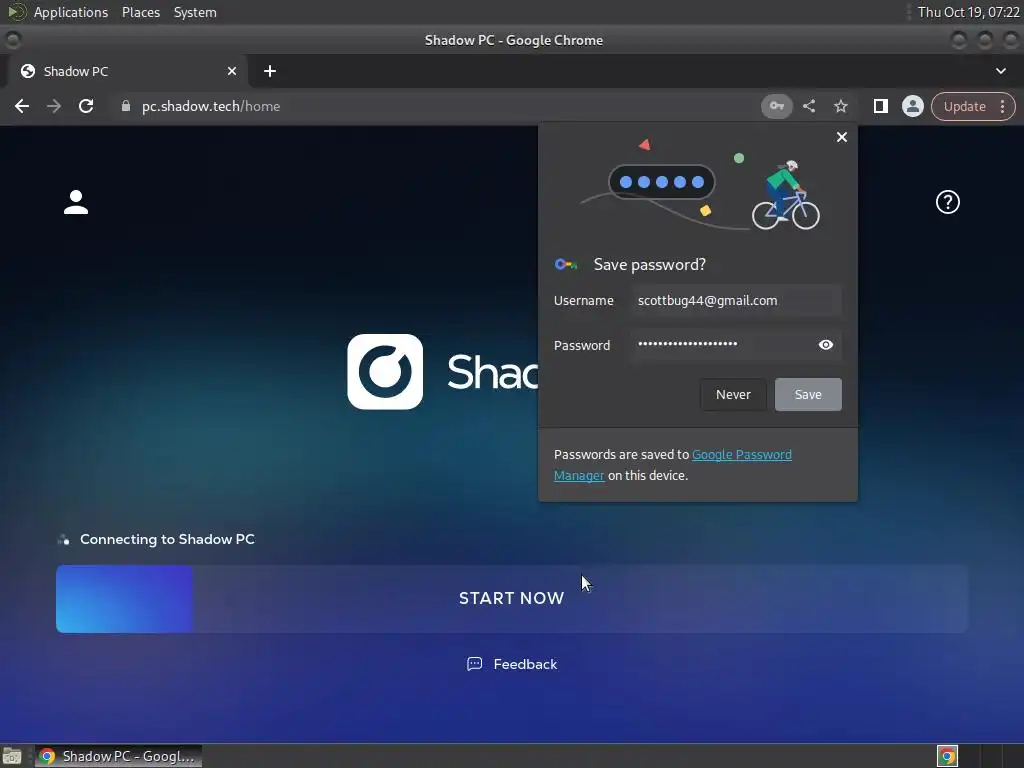Screen dimensions: 1024x768
Task: Open the Feedback link
Action: (512, 664)
